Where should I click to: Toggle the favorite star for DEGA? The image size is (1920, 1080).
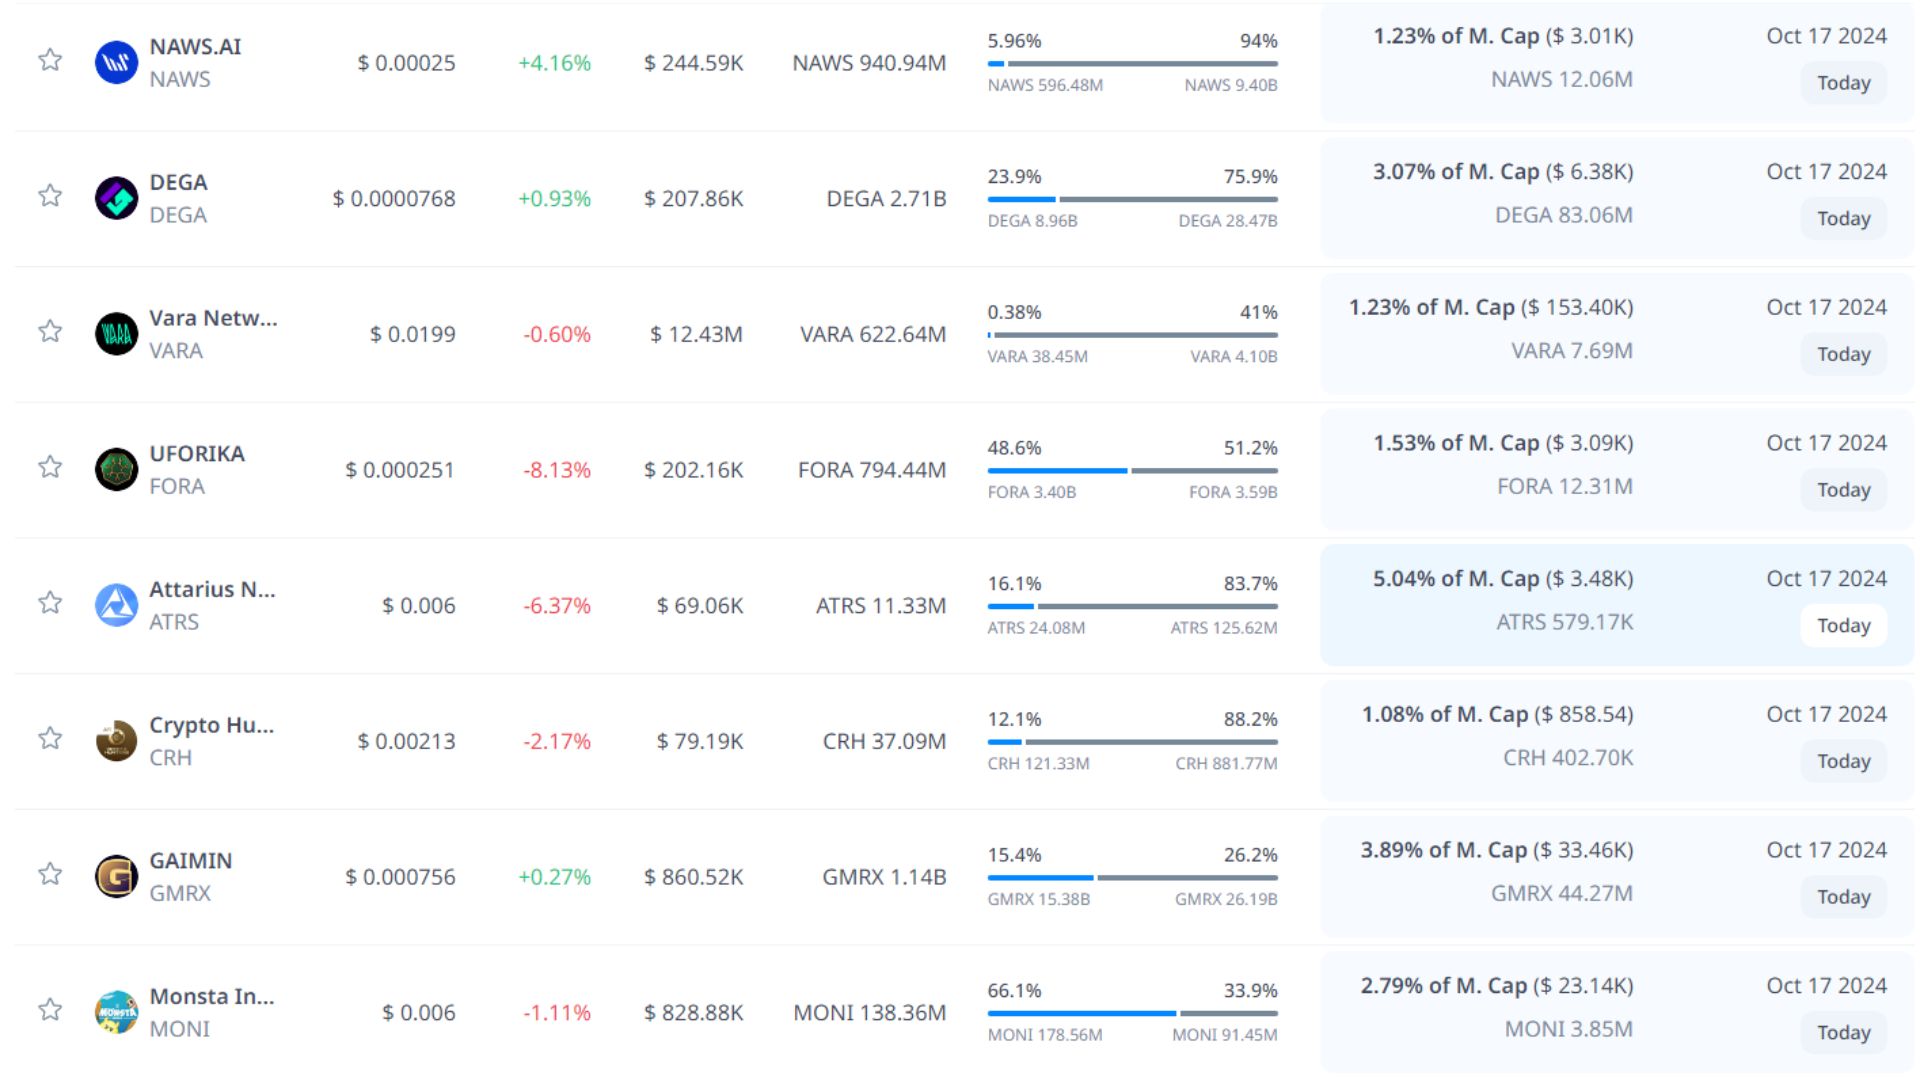(50, 195)
